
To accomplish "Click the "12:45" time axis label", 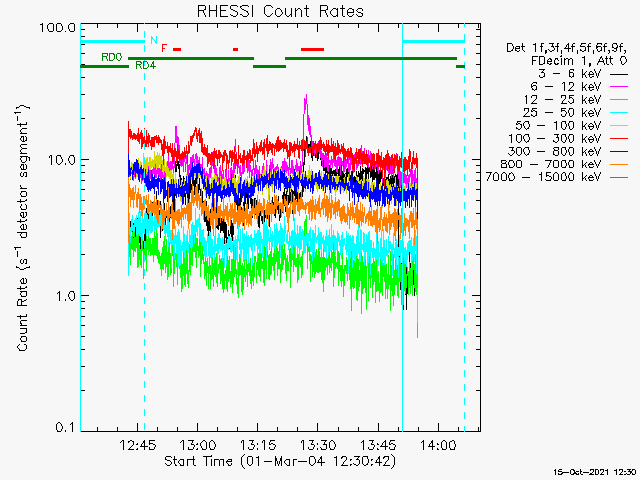I will point(138,445).
